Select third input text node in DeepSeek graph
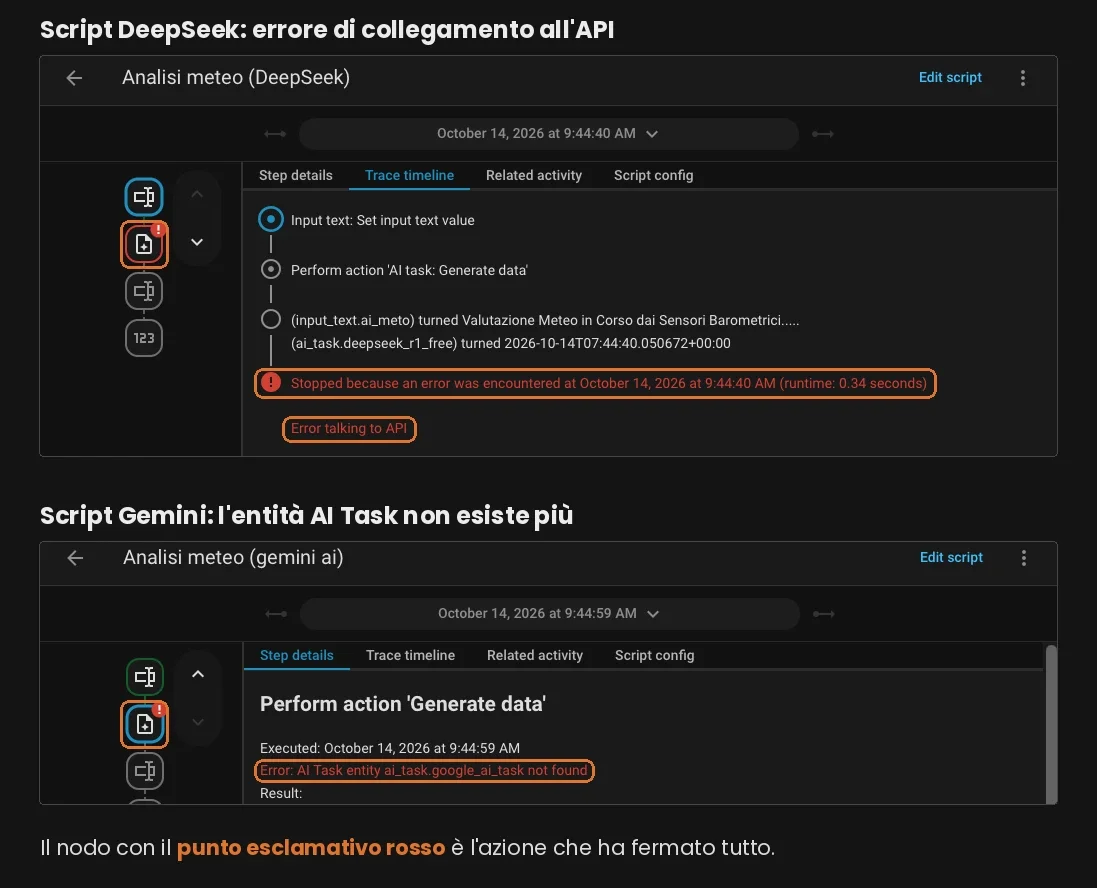The height and width of the screenshot is (888, 1097). (144, 291)
